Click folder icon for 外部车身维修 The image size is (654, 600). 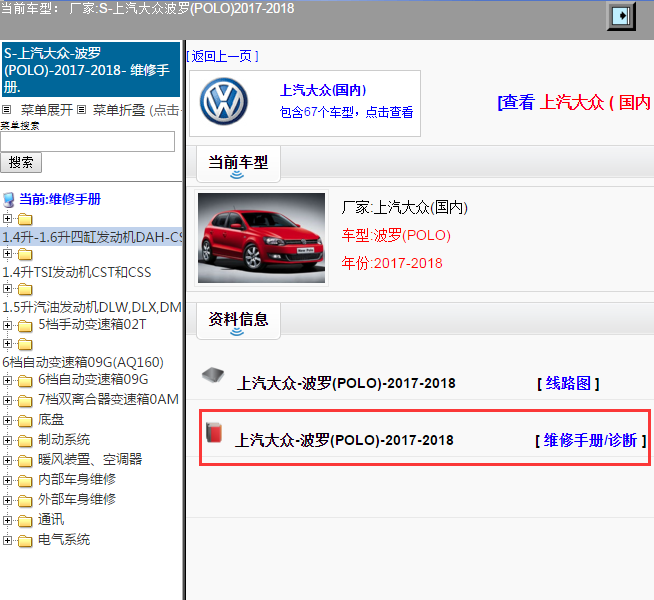click(x=25, y=500)
